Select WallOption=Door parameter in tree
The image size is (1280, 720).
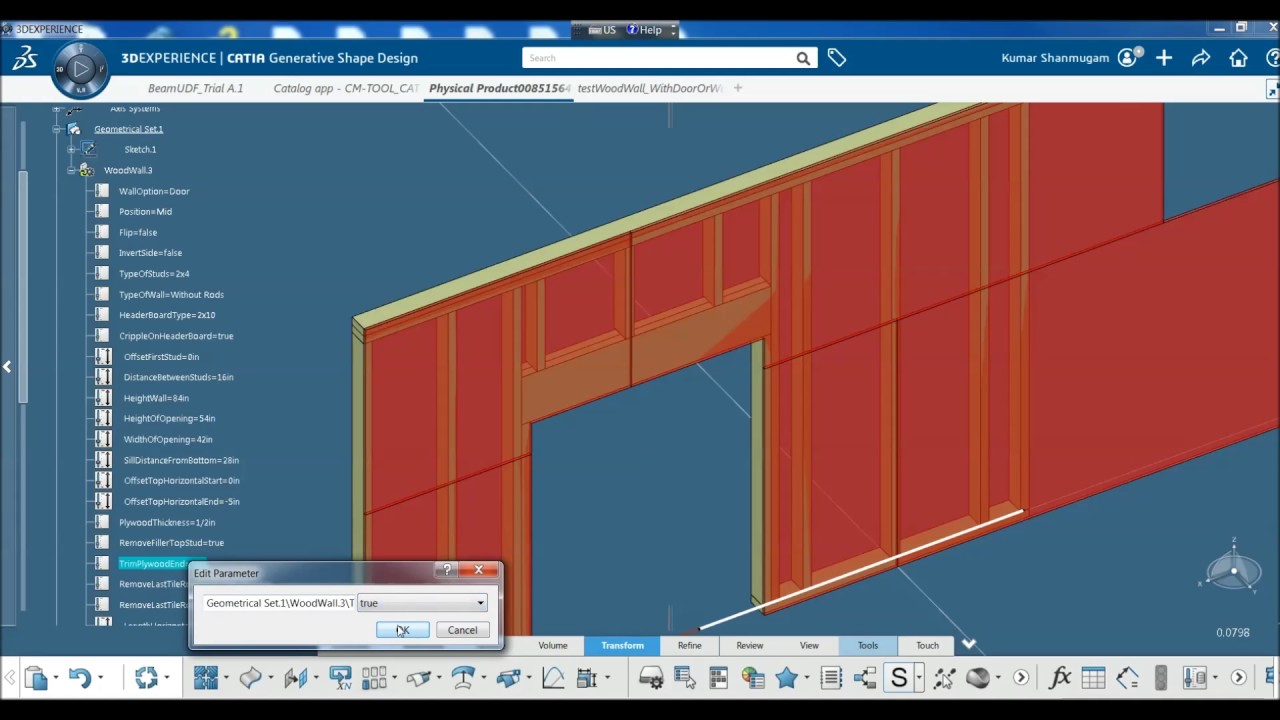154,191
